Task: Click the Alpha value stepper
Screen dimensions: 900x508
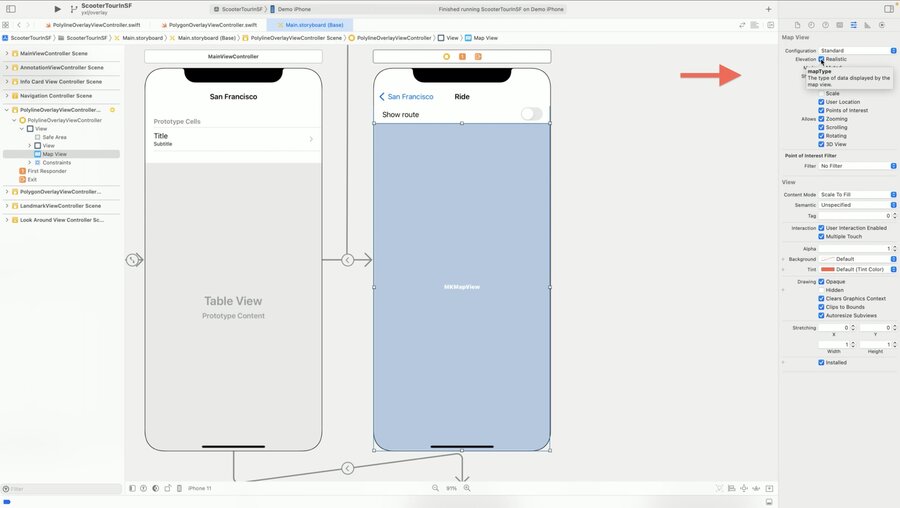Action: click(894, 249)
